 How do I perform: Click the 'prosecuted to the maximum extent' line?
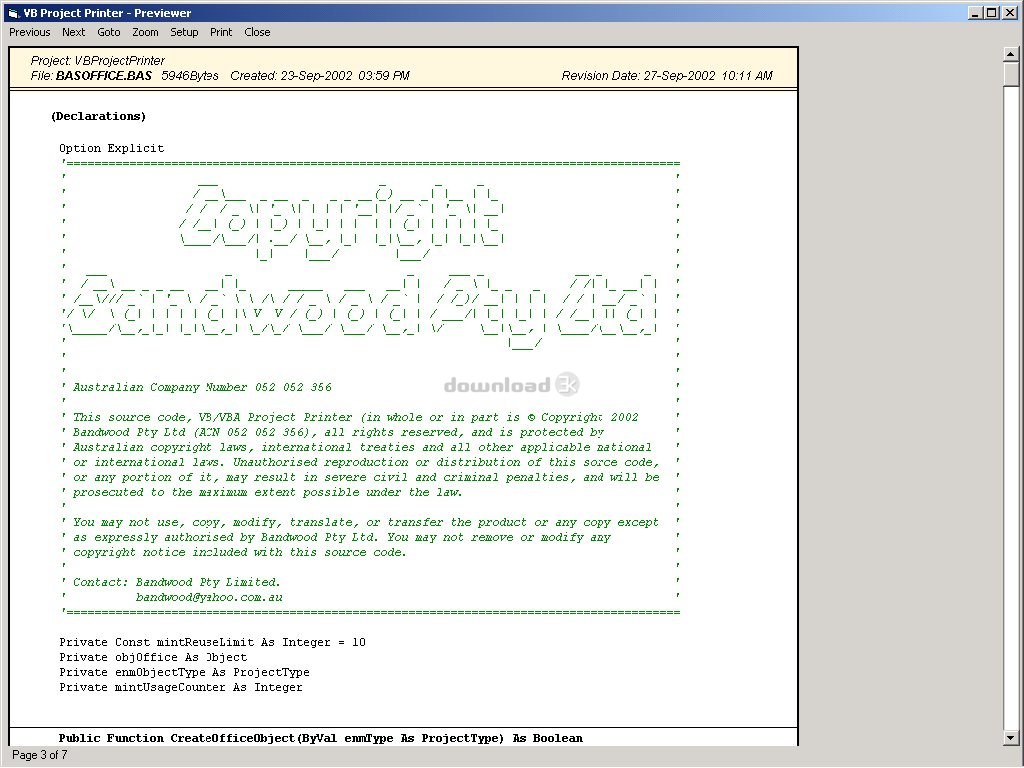point(267,492)
